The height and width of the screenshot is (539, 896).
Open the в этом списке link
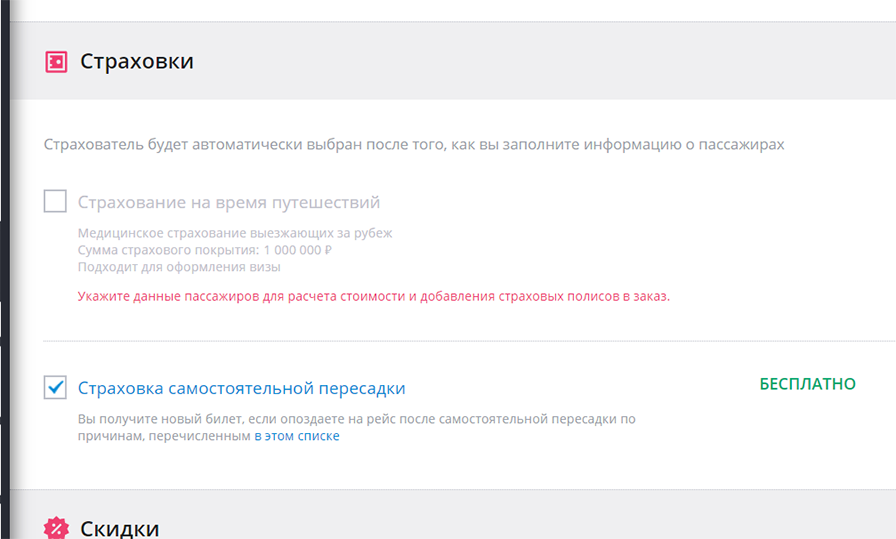tap(297, 436)
